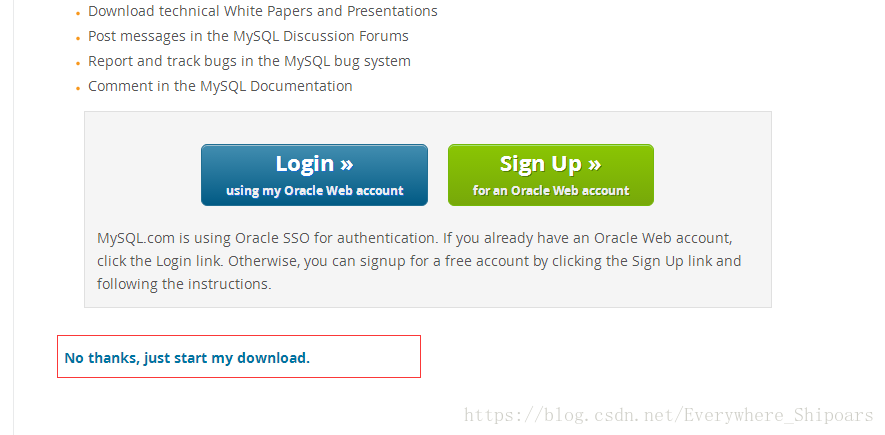Viewport: 885px width, 435px height.
Task: Click the orange bullet beside 'Download technical White Papers'
Action: 78,14
